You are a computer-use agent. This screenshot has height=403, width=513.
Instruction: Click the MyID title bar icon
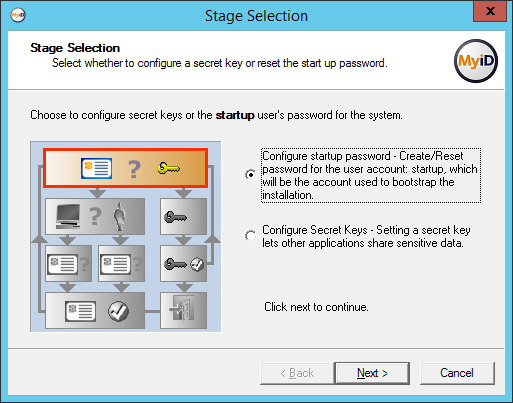click(x=18, y=15)
